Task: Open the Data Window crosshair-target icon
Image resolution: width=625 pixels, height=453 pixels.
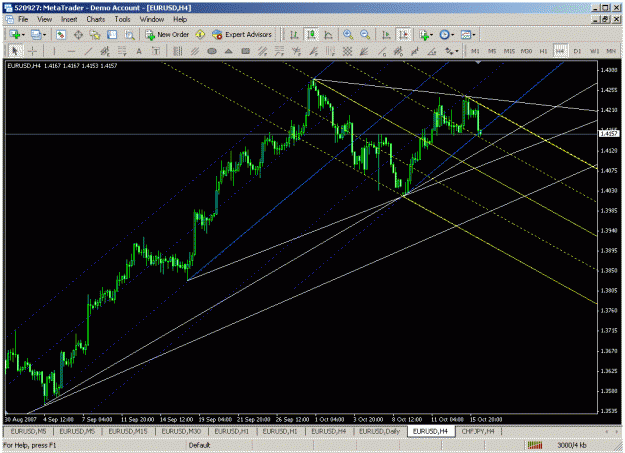Action: (x=78, y=35)
